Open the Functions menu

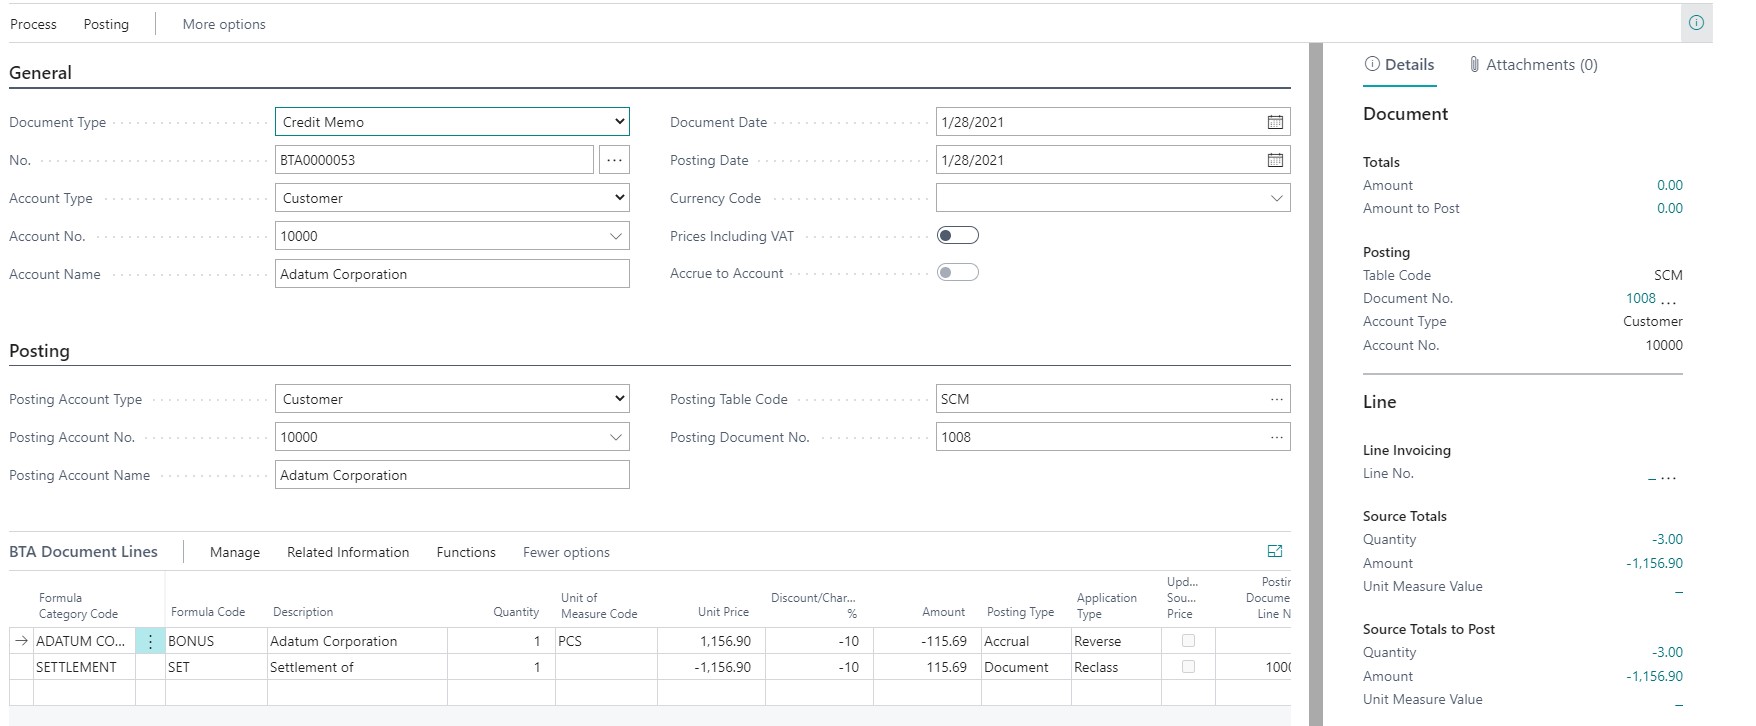(466, 552)
